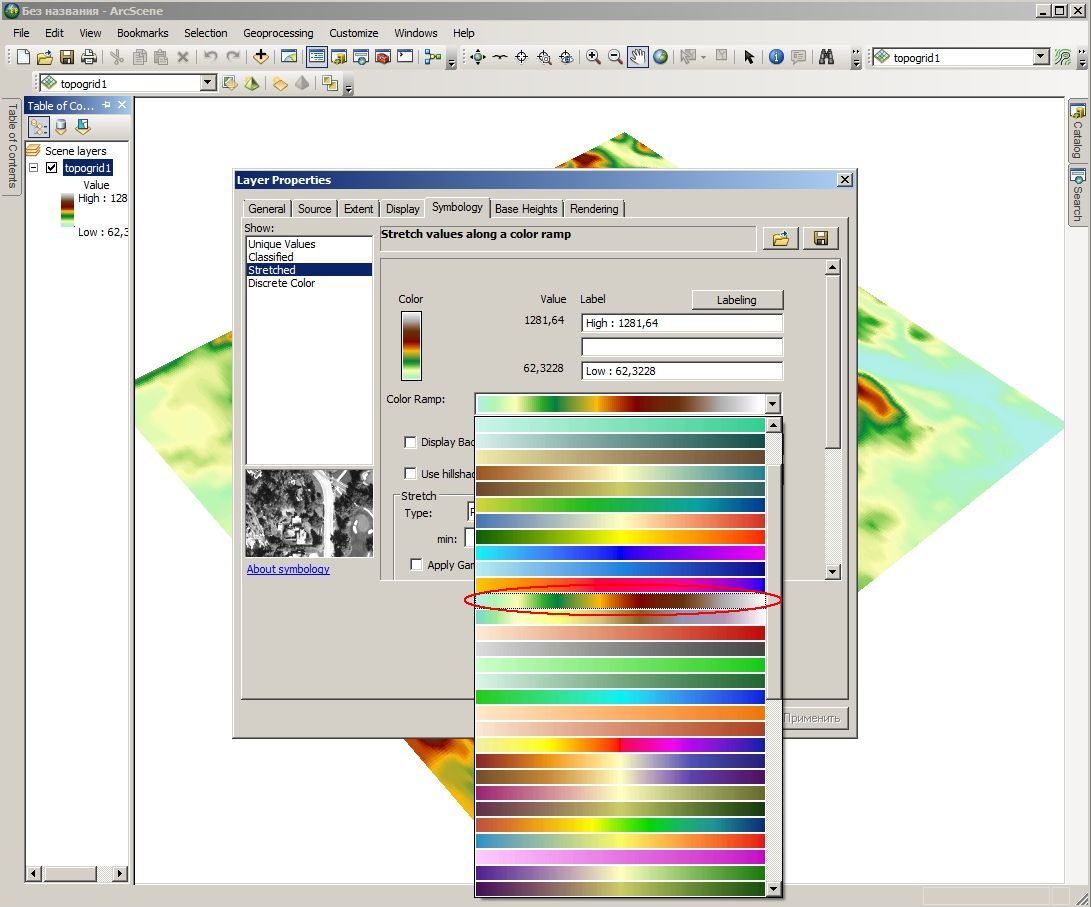
Task: Click the ramp list scroll-down arrow
Action: pos(773,888)
